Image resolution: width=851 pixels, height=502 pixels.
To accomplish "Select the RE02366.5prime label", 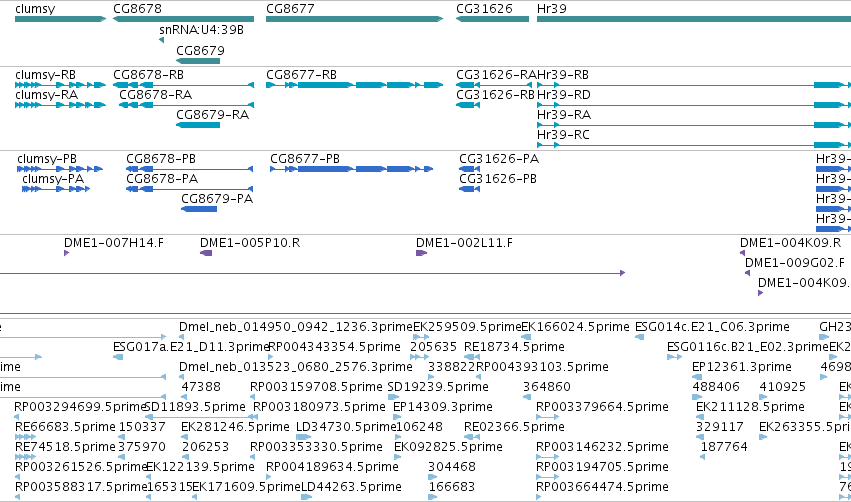I will pyautogui.click(x=514, y=428).
